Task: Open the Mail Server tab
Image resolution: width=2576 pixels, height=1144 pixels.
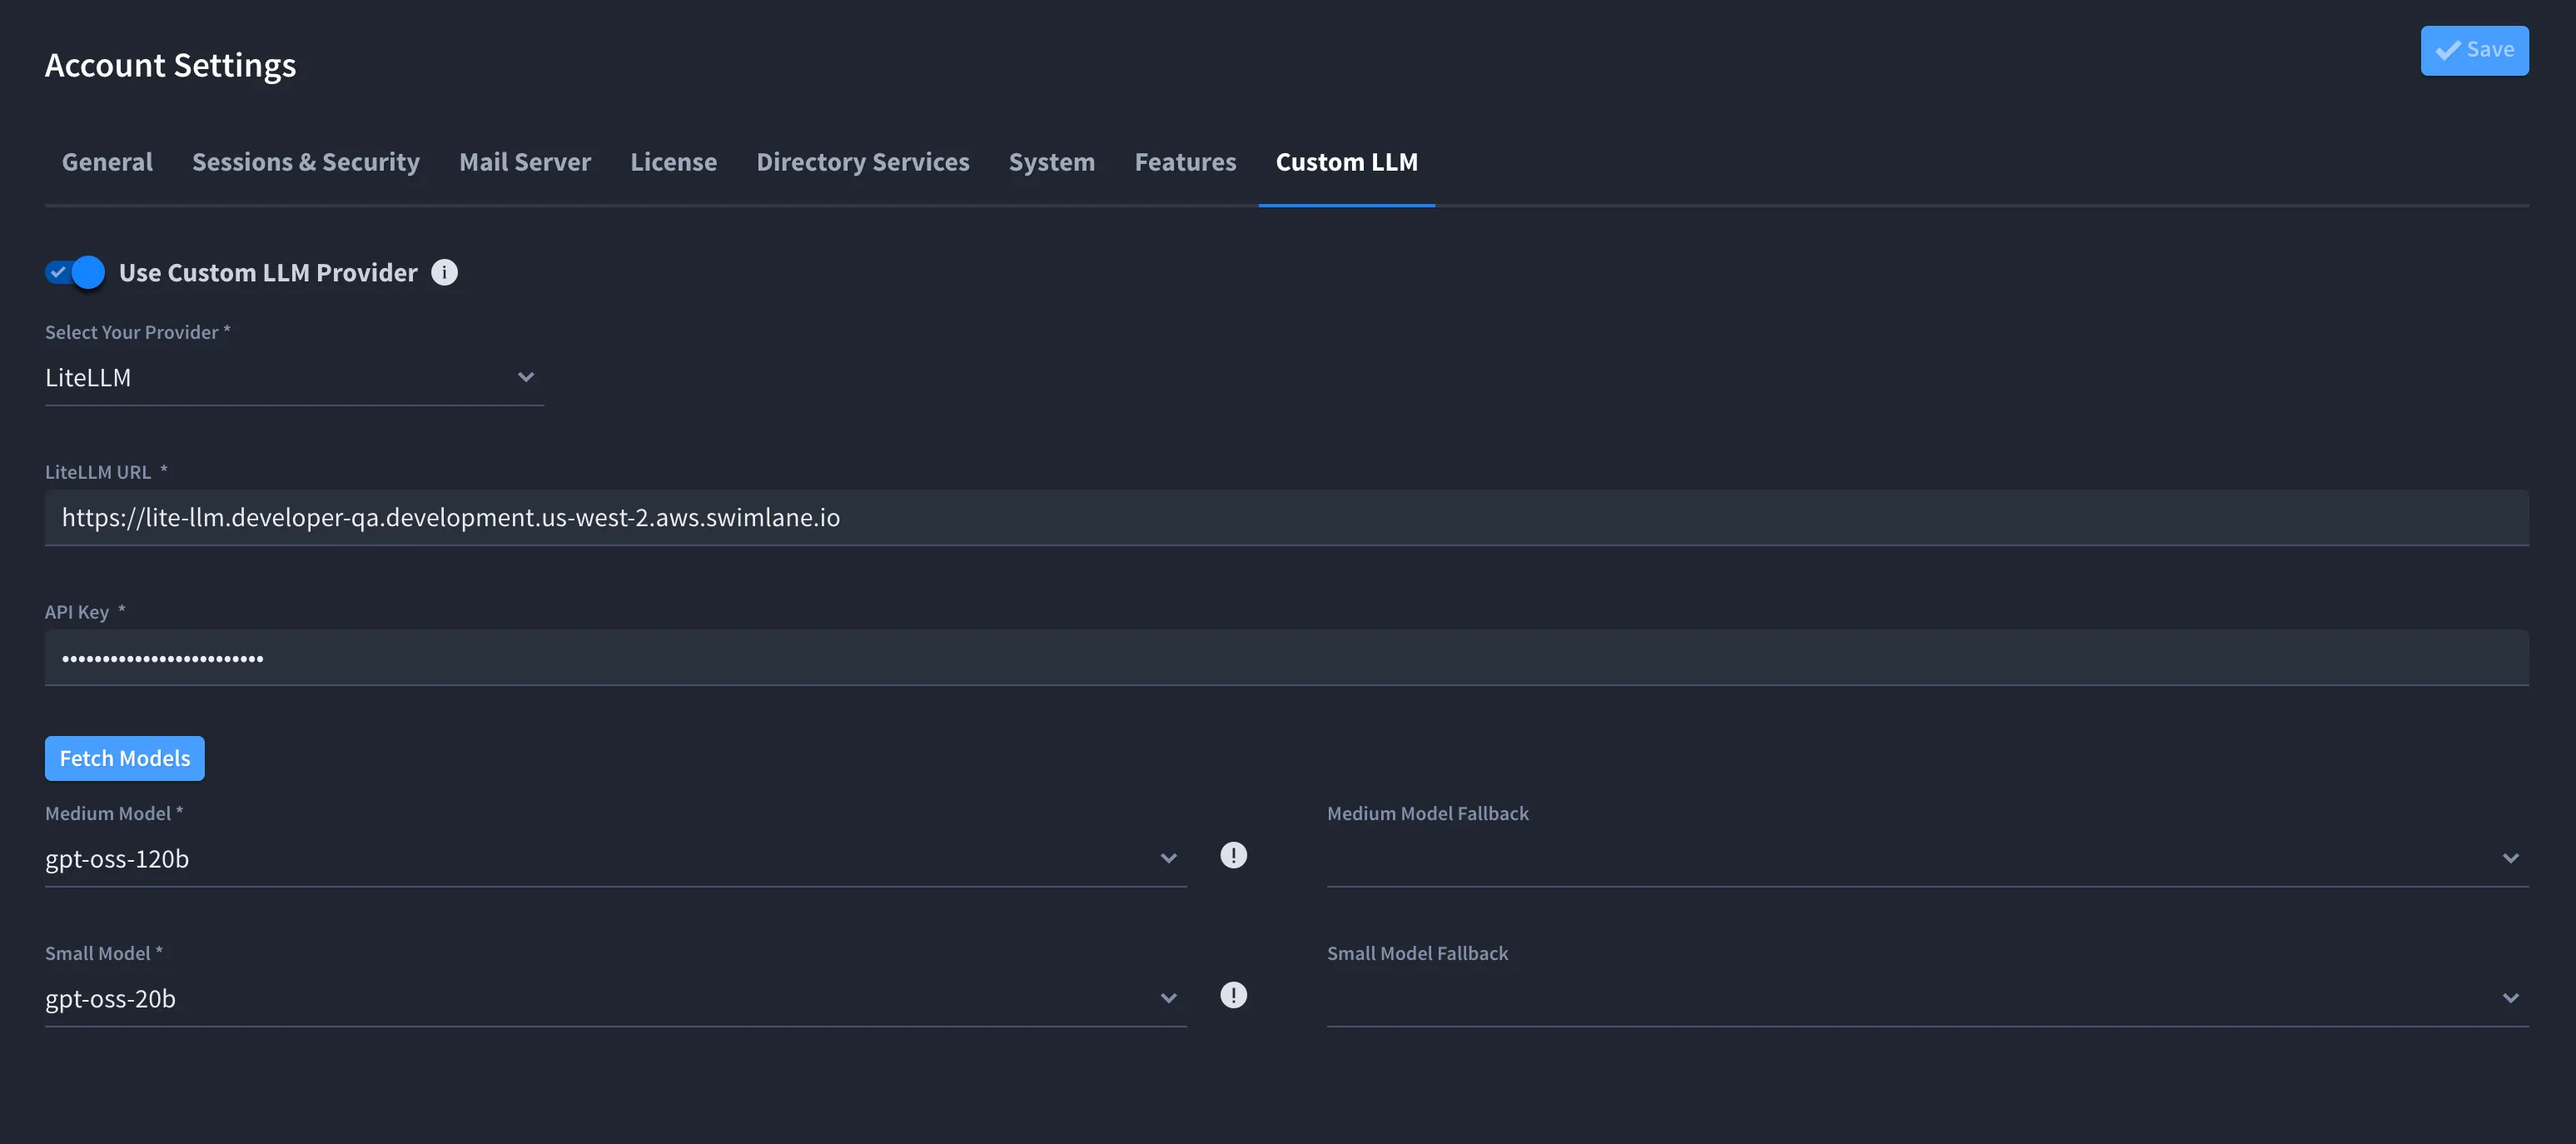Action: [525, 162]
